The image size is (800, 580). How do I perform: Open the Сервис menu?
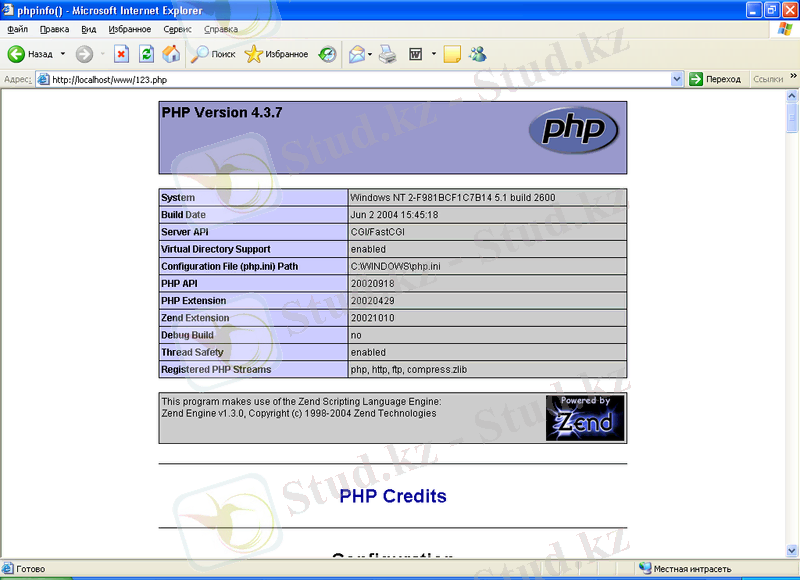(177, 30)
